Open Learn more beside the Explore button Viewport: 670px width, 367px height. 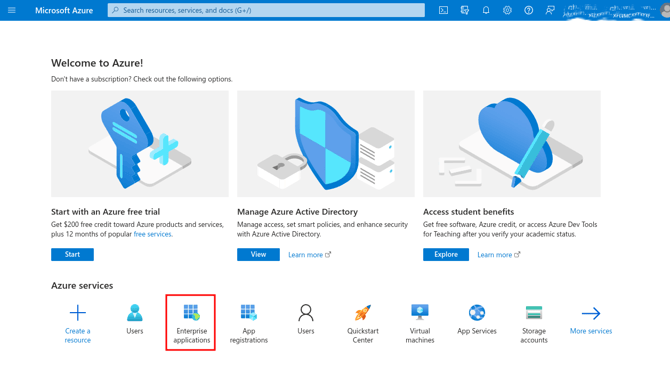498,255
